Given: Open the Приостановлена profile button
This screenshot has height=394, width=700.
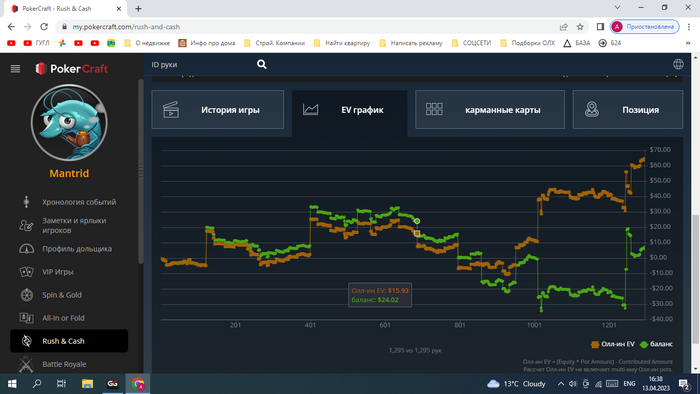Looking at the screenshot, I should [645, 27].
